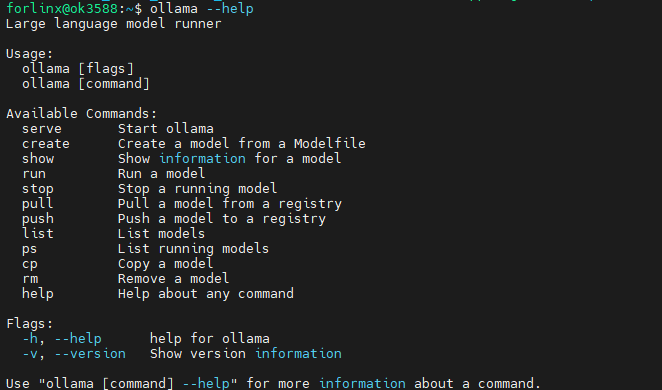Click 'information' in the show description
The width and height of the screenshot is (662, 390).
coord(202,159)
